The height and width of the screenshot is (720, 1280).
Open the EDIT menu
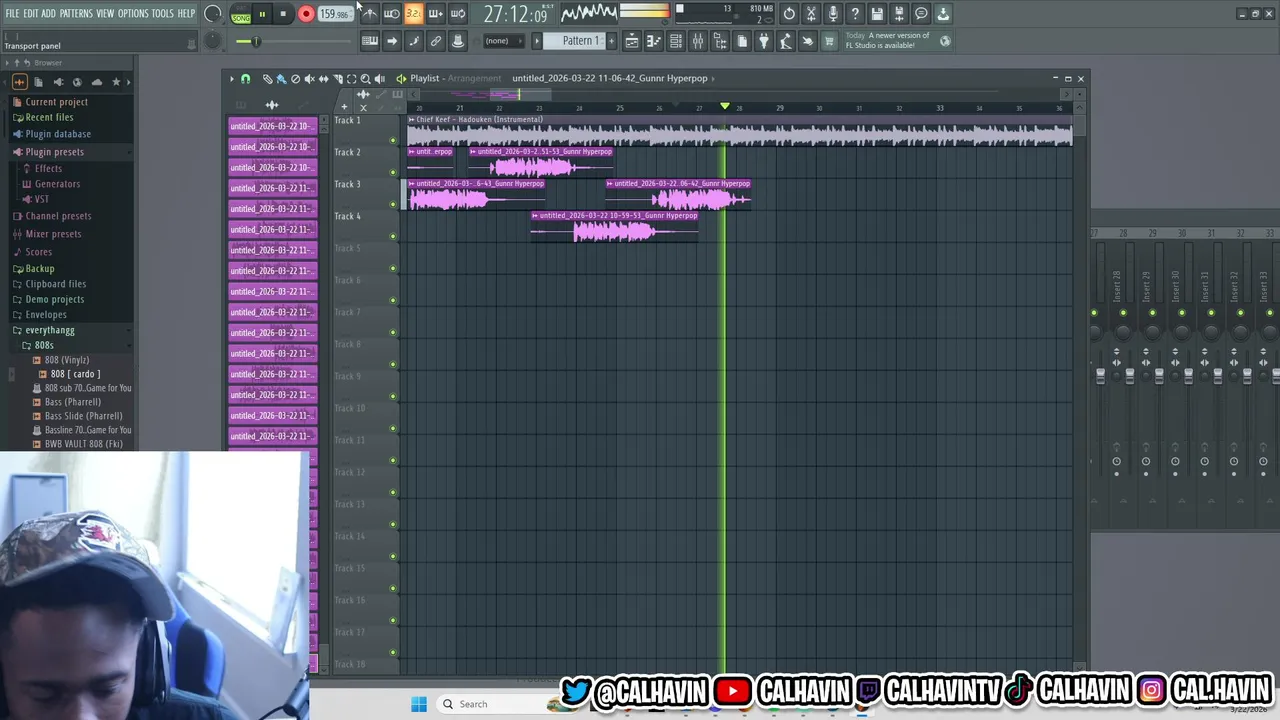[x=31, y=13]
